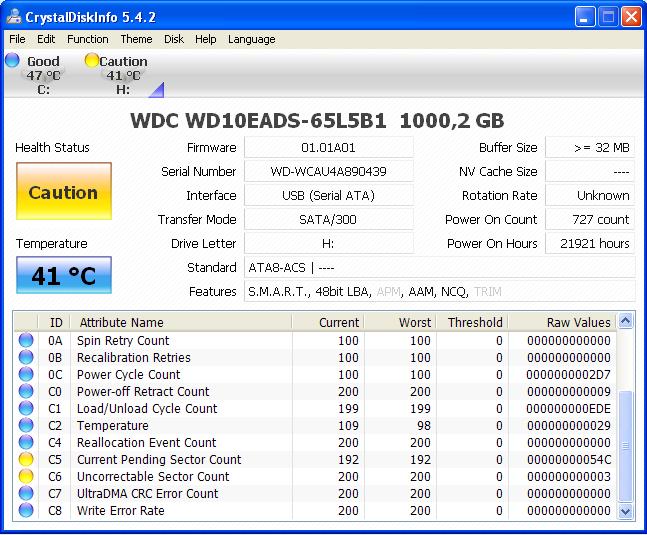Click the Raw Values column header

coord(578,323)
